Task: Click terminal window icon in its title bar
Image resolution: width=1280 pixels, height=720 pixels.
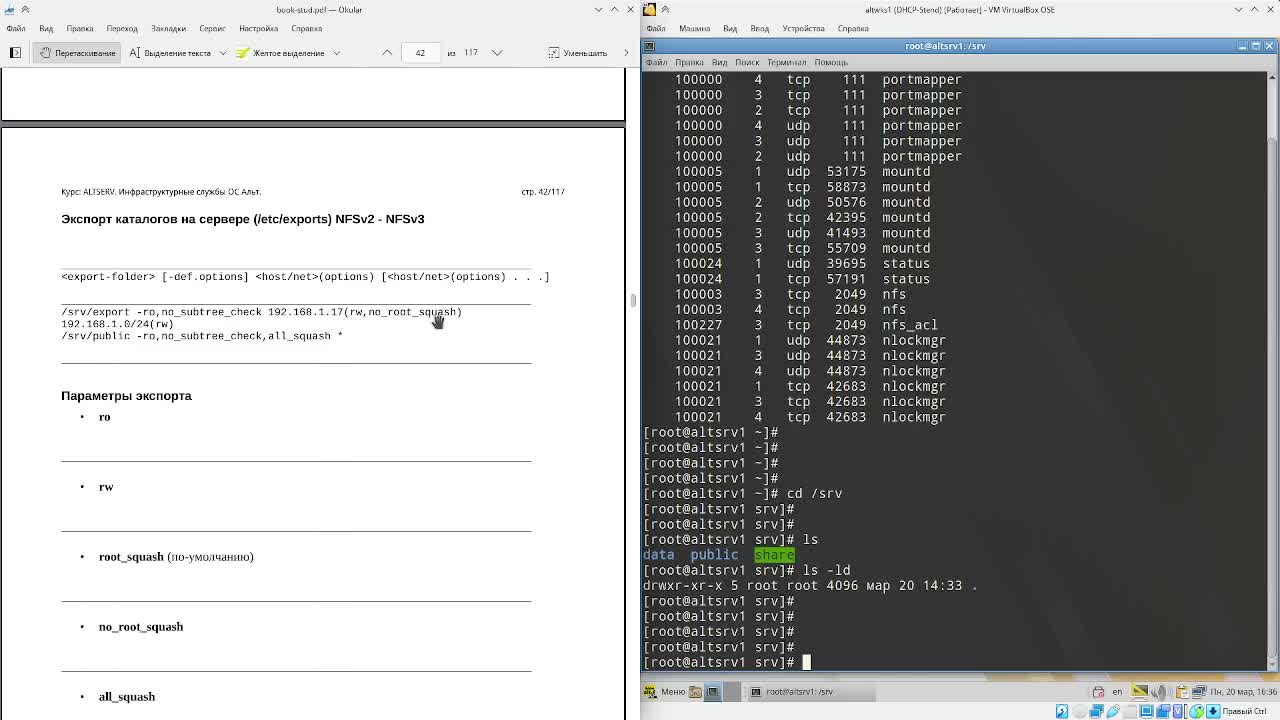Action: 649,46
